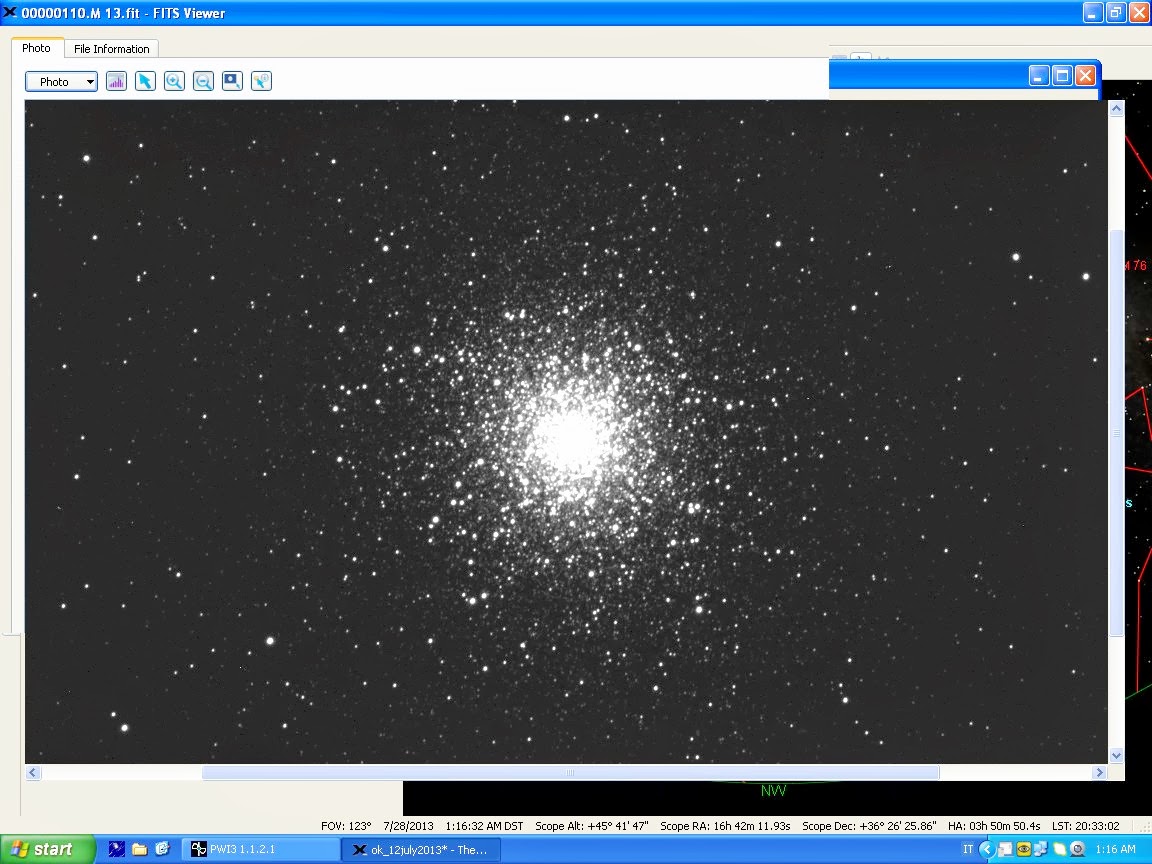
Task: Switch to the File Information tab
Action: point(111,48)
